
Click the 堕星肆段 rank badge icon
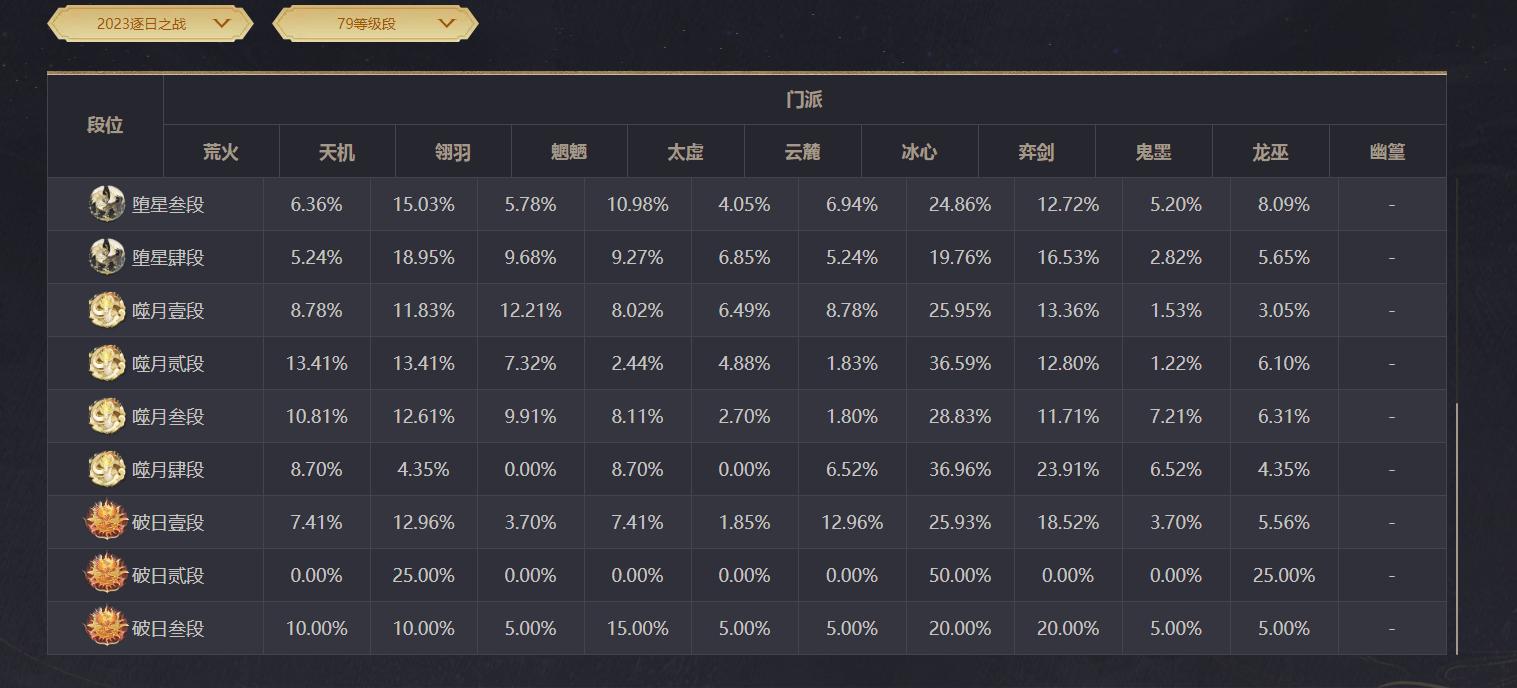tap(107, 257)
